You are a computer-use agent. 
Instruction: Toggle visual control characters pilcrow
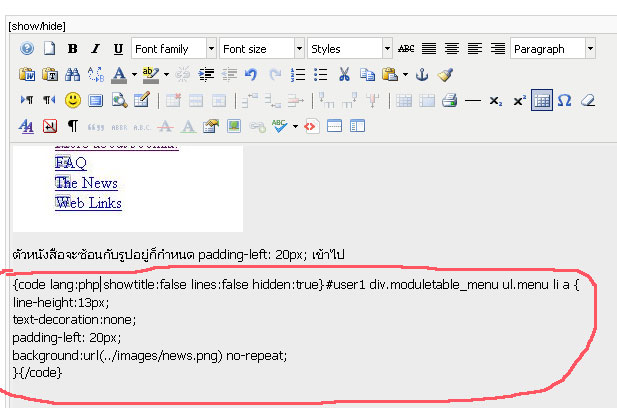pyautogui.click(x=72, y=126)
